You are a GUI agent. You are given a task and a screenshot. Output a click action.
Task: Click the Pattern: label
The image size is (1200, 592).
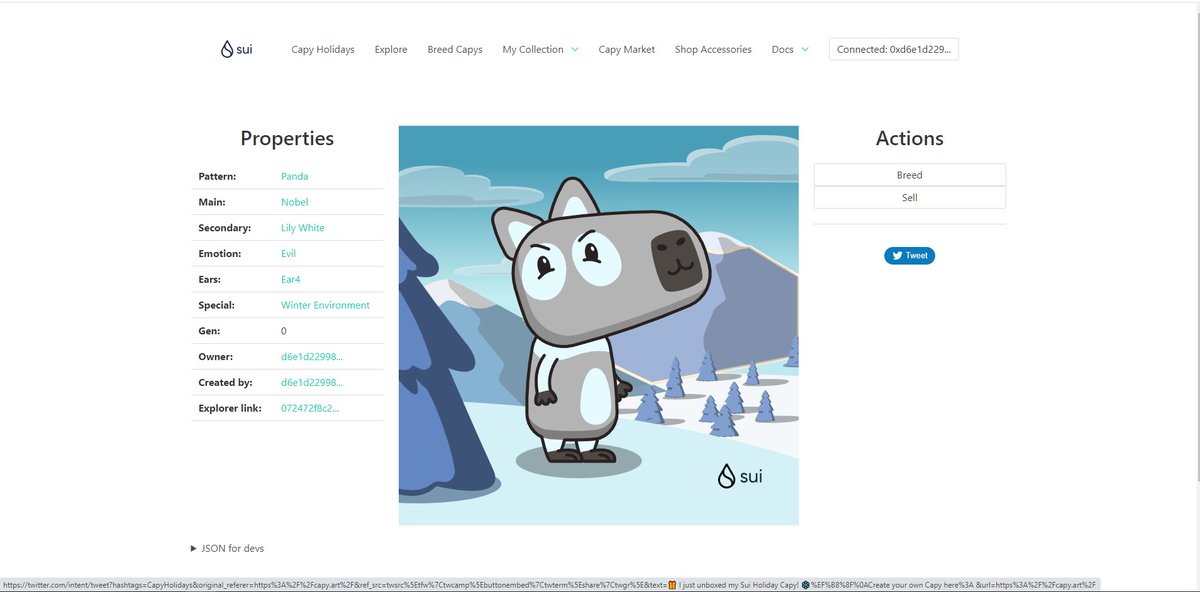217,176
